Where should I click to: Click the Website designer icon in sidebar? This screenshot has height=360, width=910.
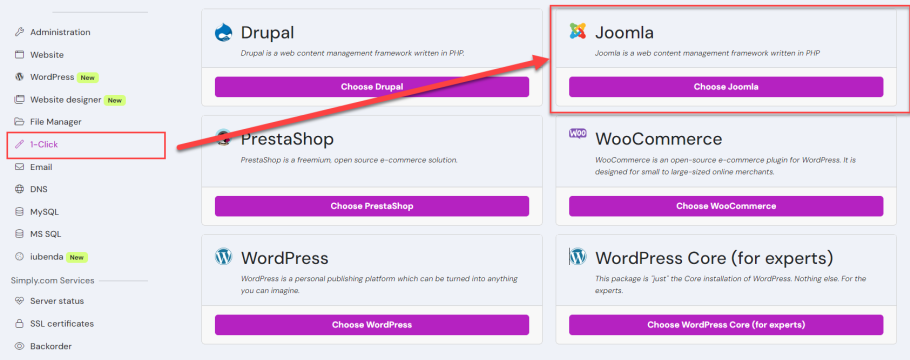[x=19, y=99]
